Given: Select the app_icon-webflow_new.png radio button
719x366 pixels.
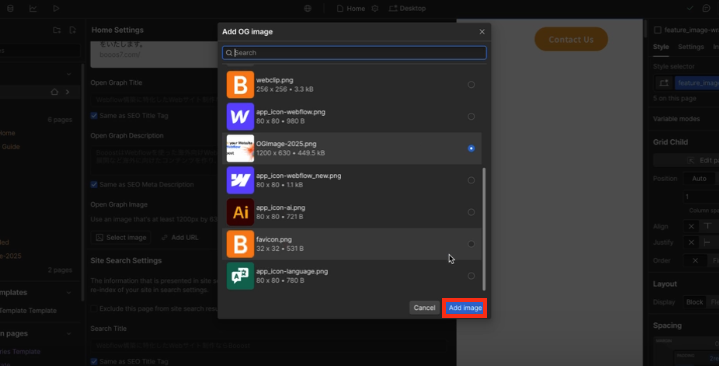Looking at the screenshot, I should [471, 180].
